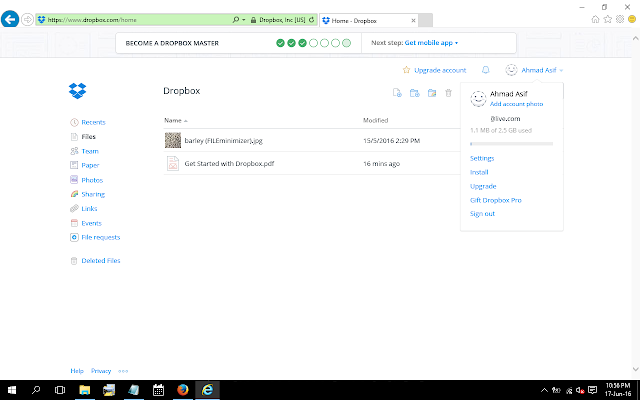Image resolution: width=640 pixels, height=400 pixels.
Task: Select the Home - Dropbox tab
Action: pyautogui.click(x=369, y=20)
